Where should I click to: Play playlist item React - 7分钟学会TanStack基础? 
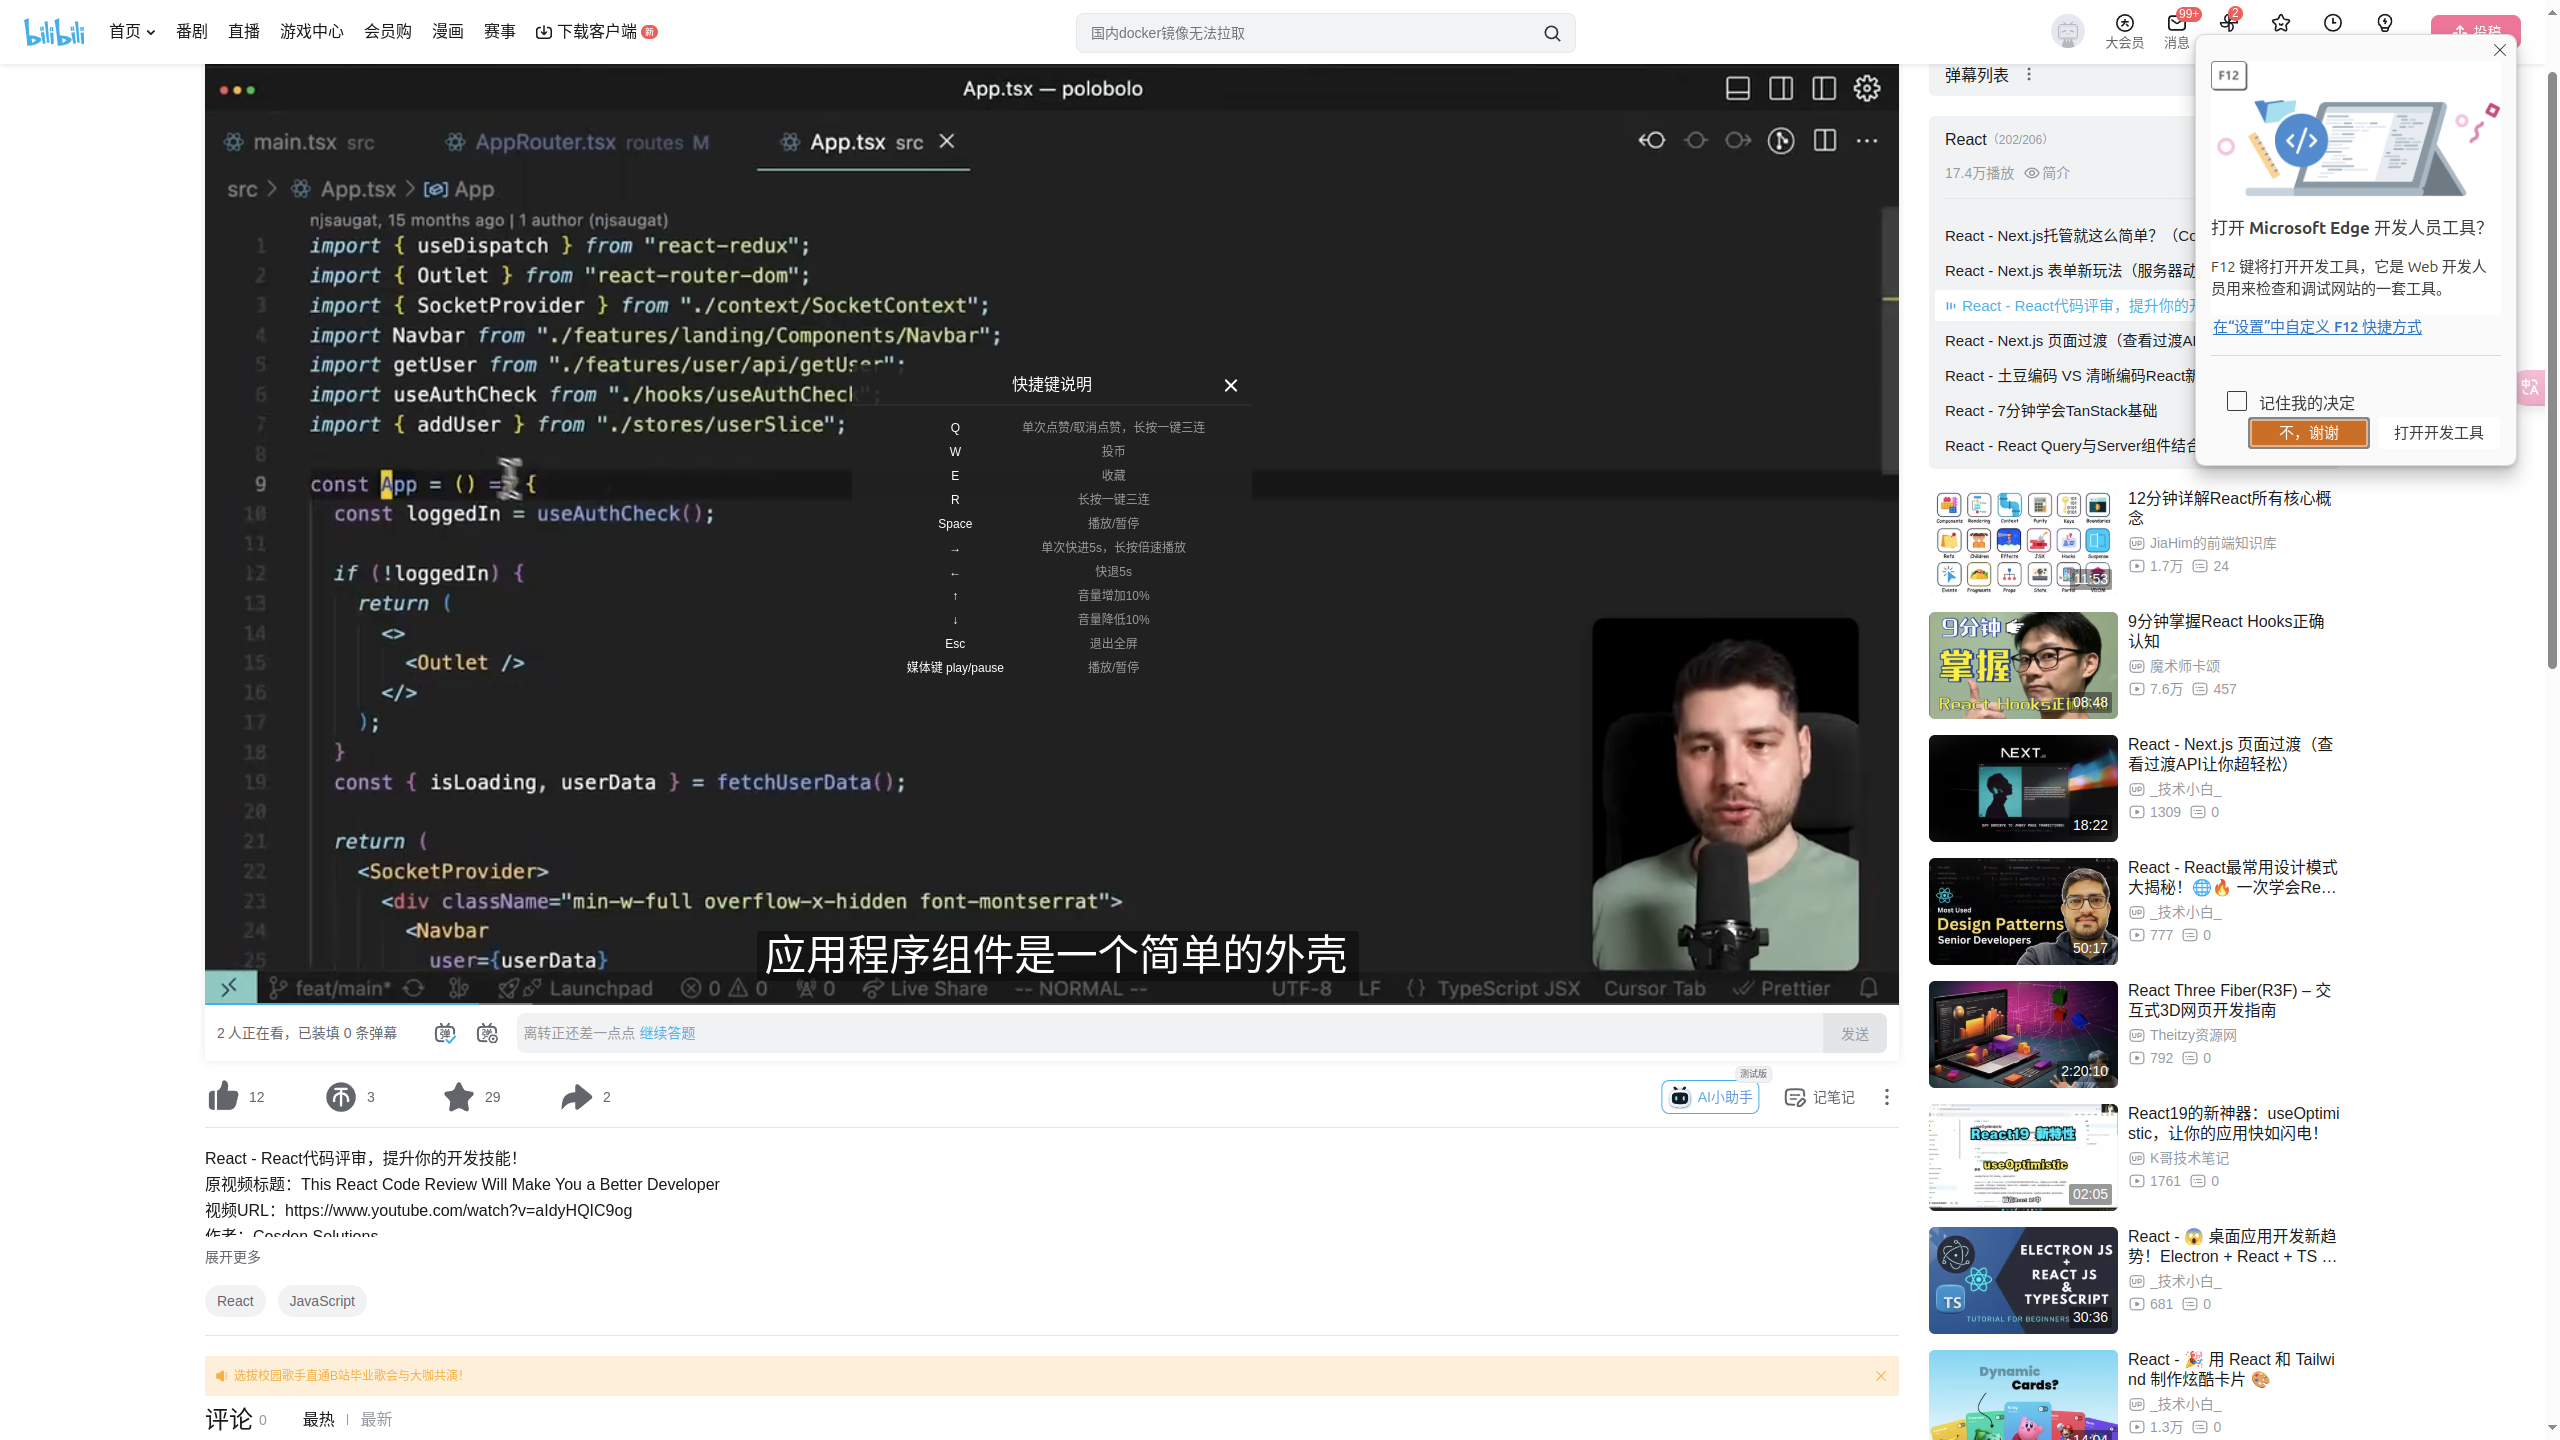(x=2051, y=411)
